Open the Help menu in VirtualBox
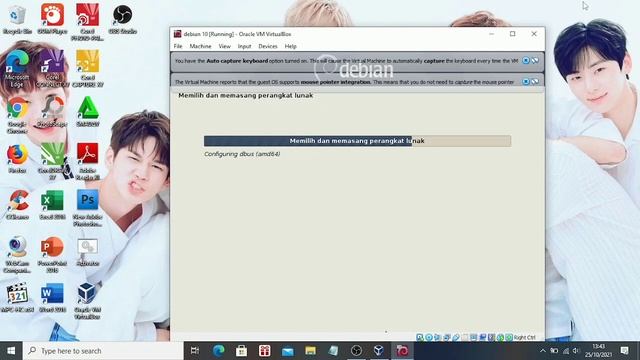The width and height of the screenshot is (640, 360). coord(291,46)
